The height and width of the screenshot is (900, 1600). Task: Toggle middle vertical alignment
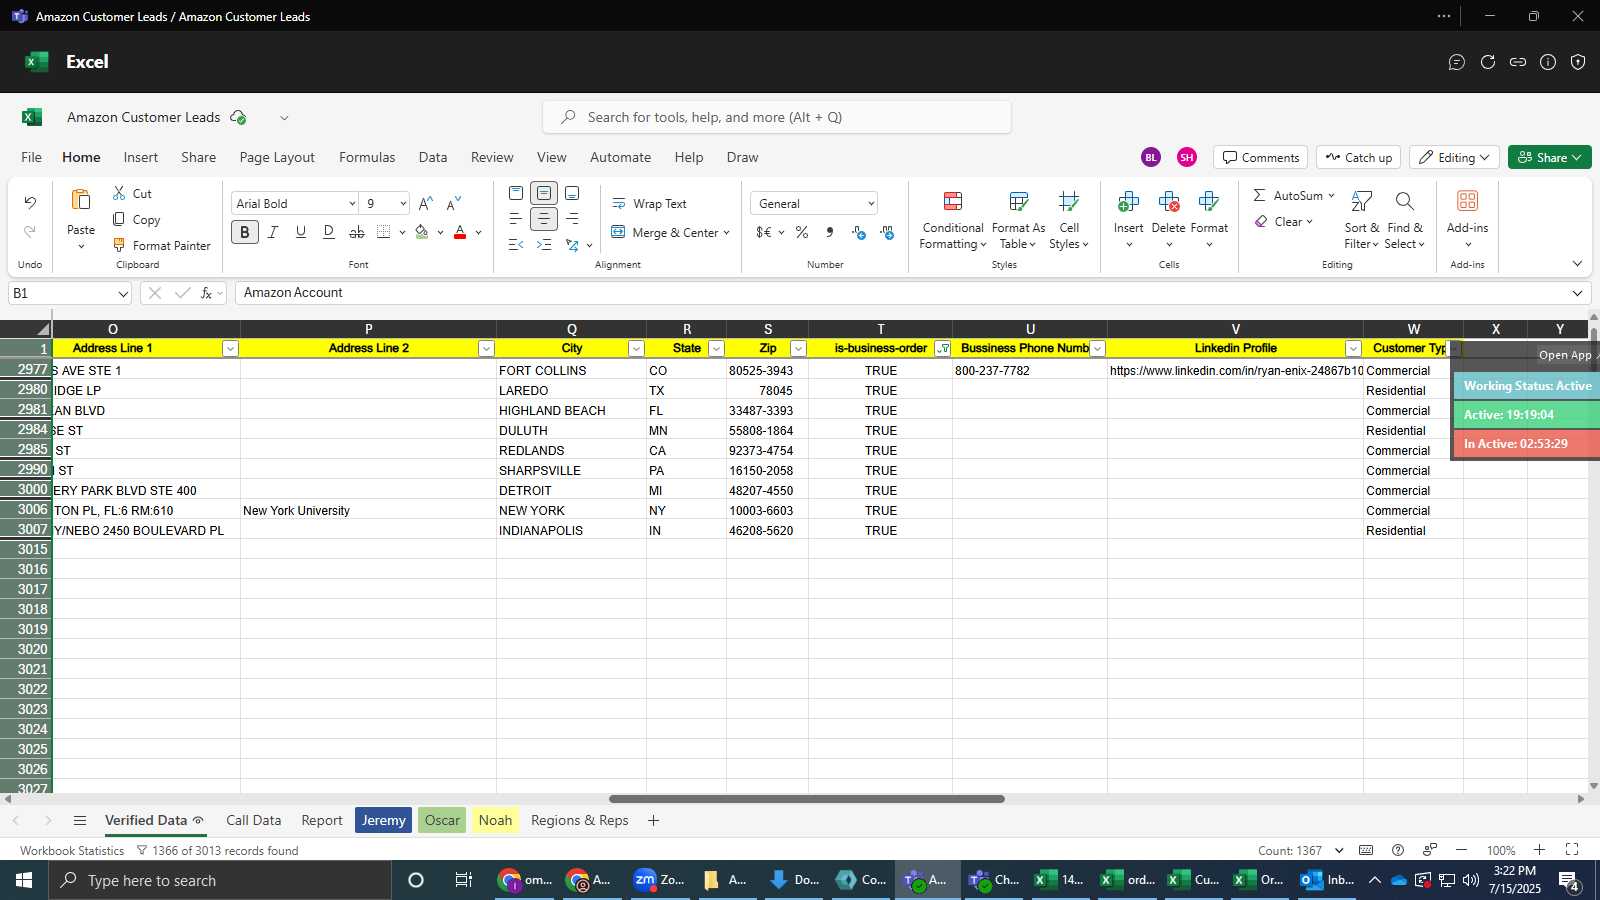[x=544, y=193]
